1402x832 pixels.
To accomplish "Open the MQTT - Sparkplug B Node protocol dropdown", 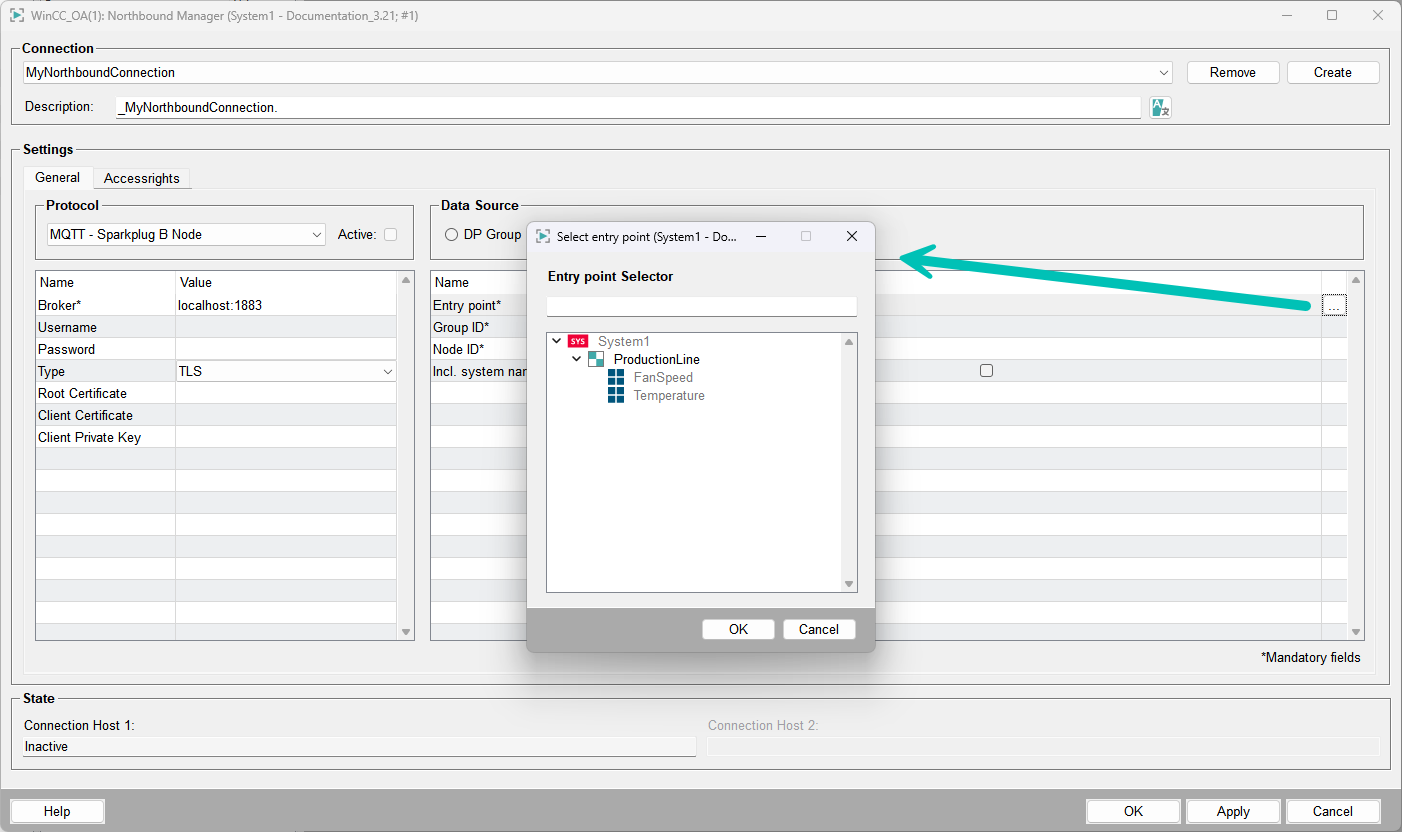I will click(x=317, y=235).
